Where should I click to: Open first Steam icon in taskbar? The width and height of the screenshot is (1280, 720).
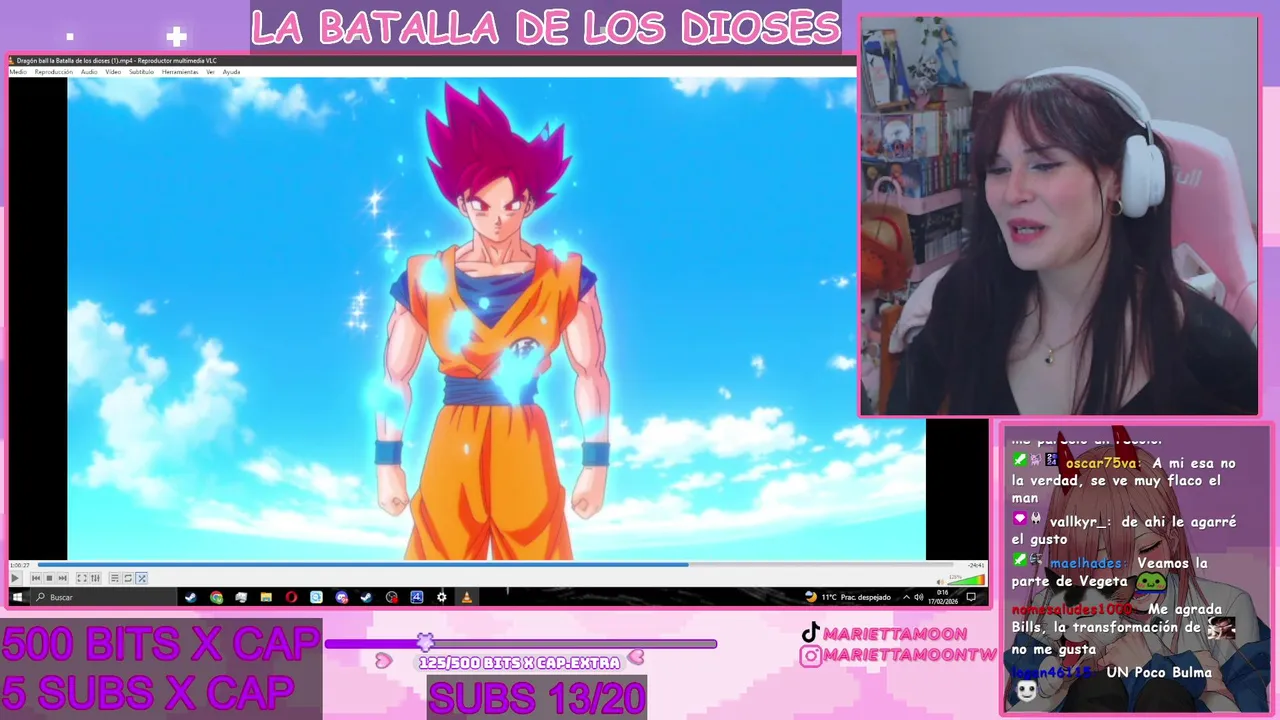pos(190,597)
